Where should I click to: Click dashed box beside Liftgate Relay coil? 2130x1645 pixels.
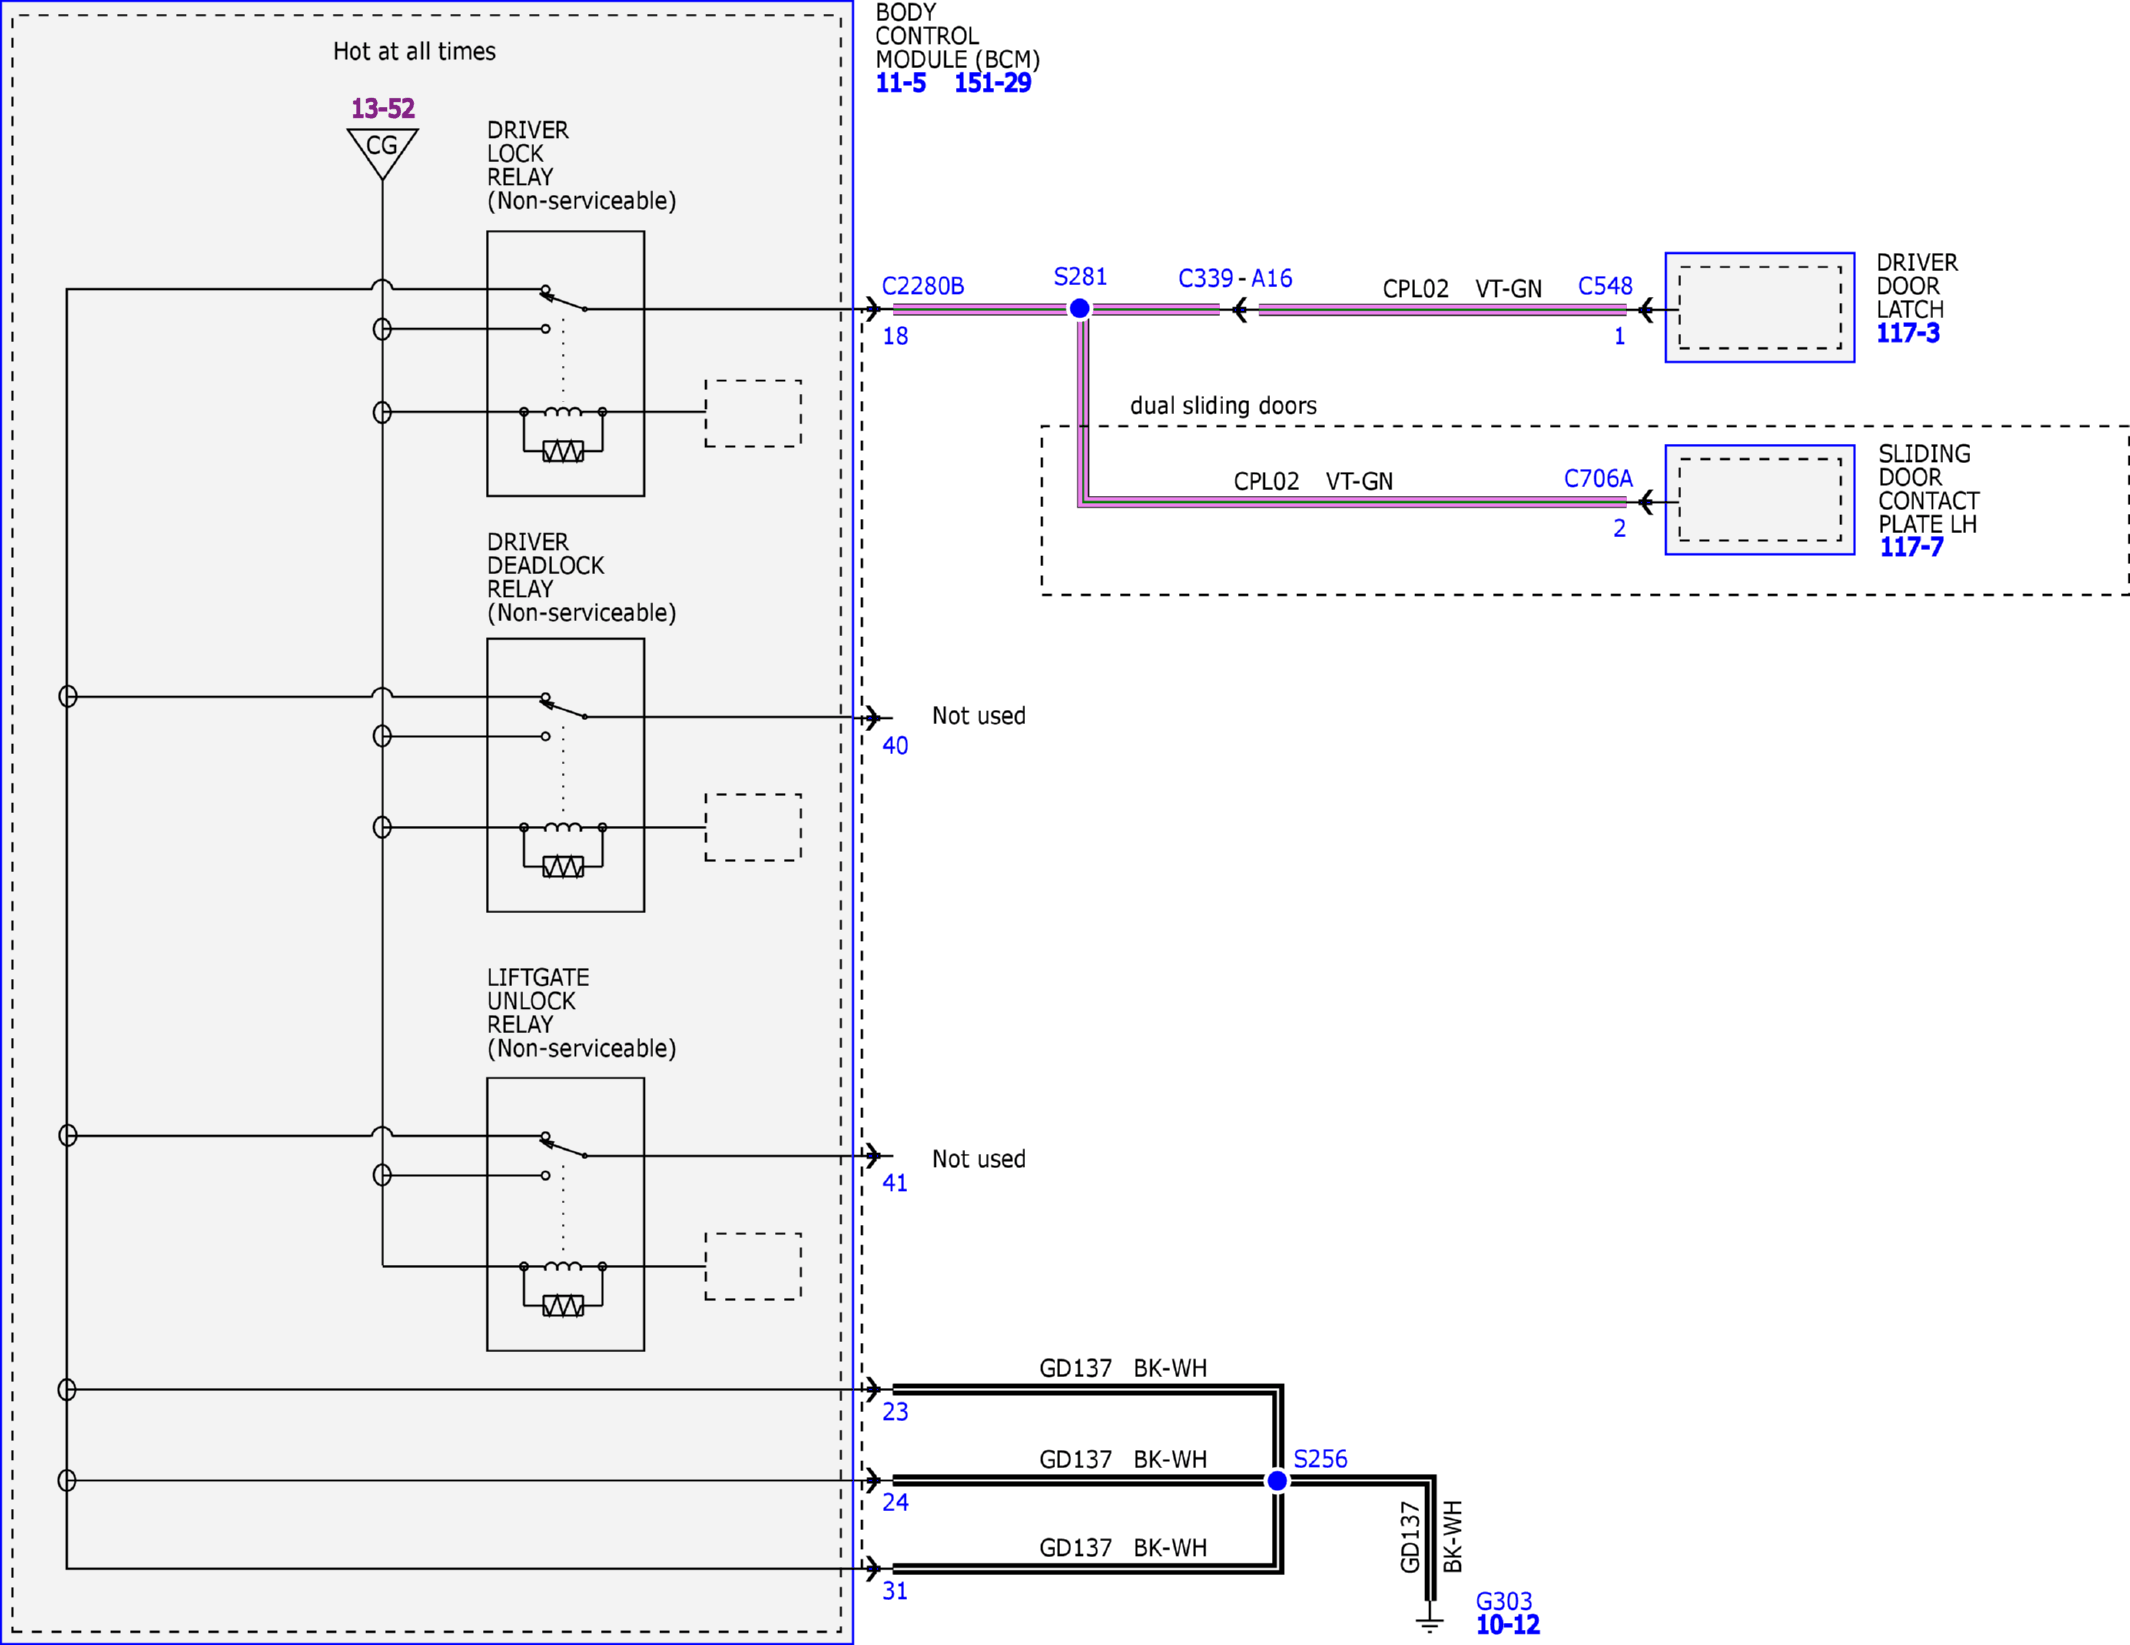pyautogui.click(x=753, y=1266)
